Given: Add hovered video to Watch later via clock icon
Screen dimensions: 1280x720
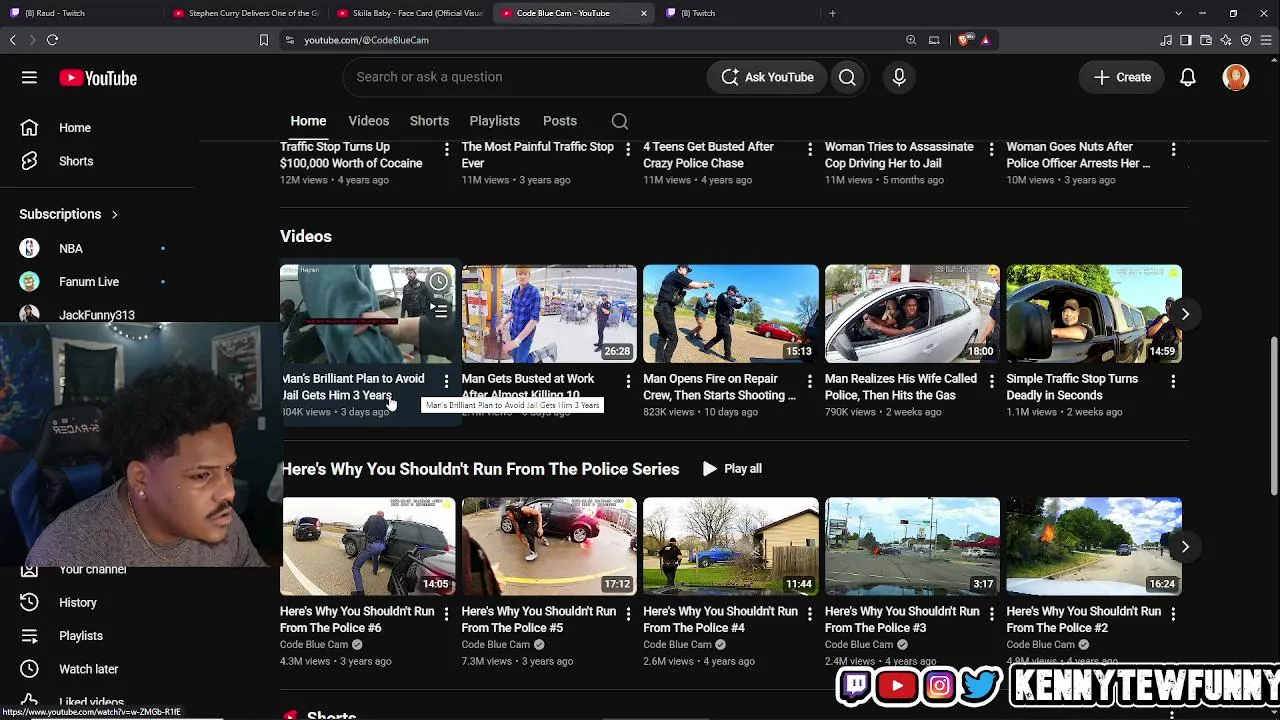Looking at the screenshot, I should (439, 282).
